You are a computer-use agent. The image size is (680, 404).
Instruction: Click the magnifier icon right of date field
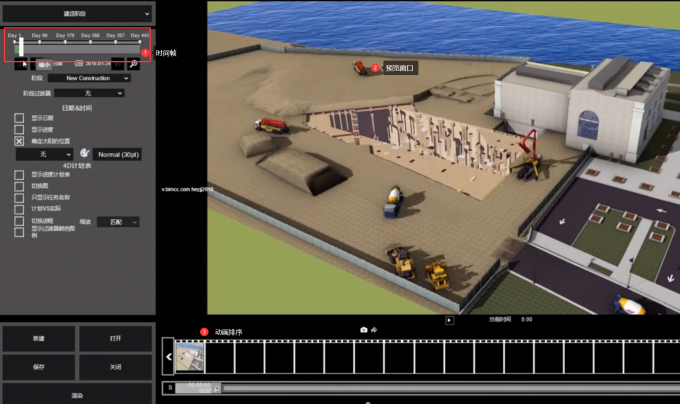pyautogui.click(x=133, y=64)
